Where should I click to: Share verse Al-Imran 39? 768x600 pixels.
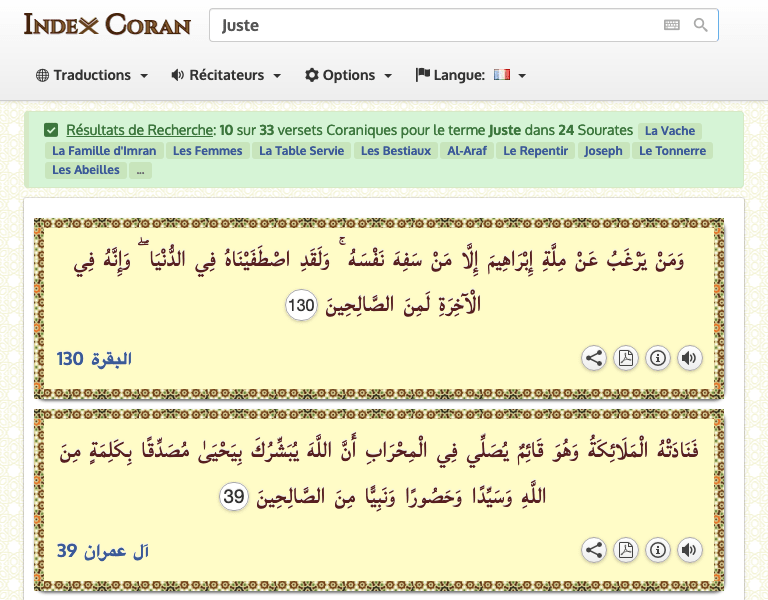(x=594, y=549)
